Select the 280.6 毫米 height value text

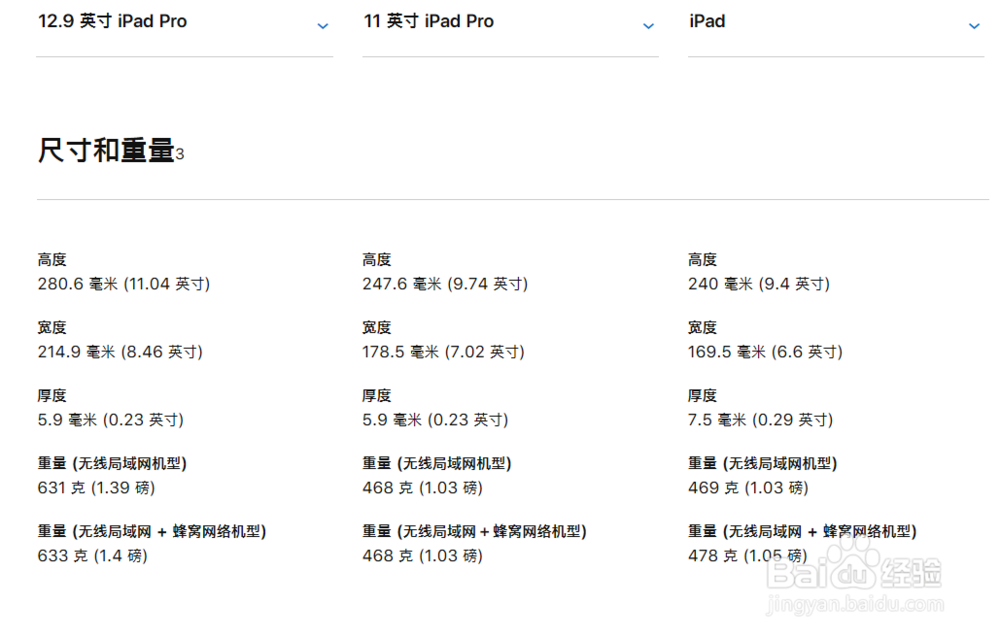[x=124, y=284]
